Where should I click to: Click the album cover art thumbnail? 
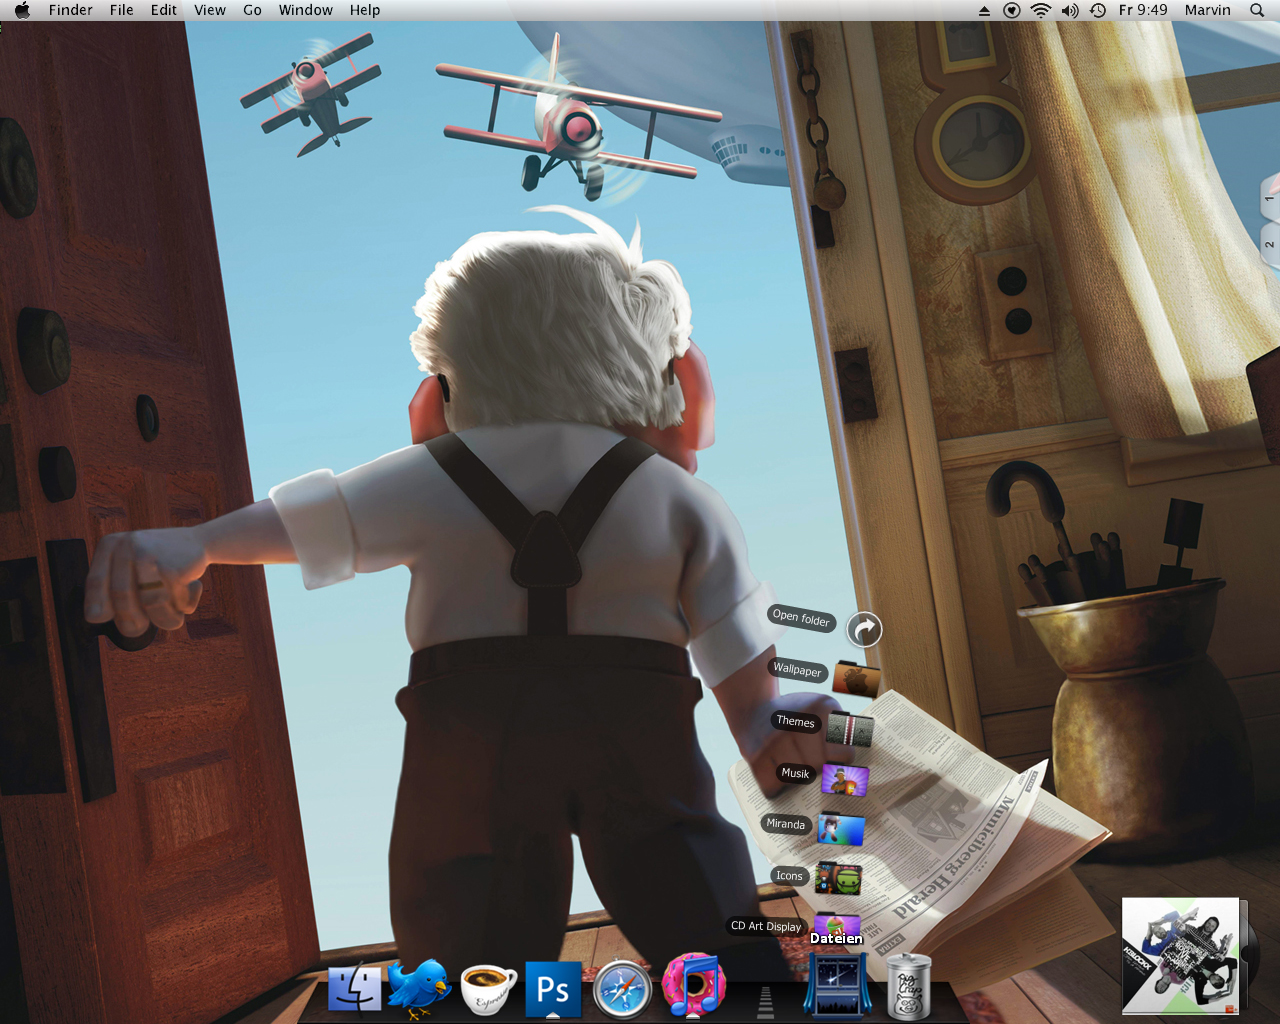[1180, 956]
